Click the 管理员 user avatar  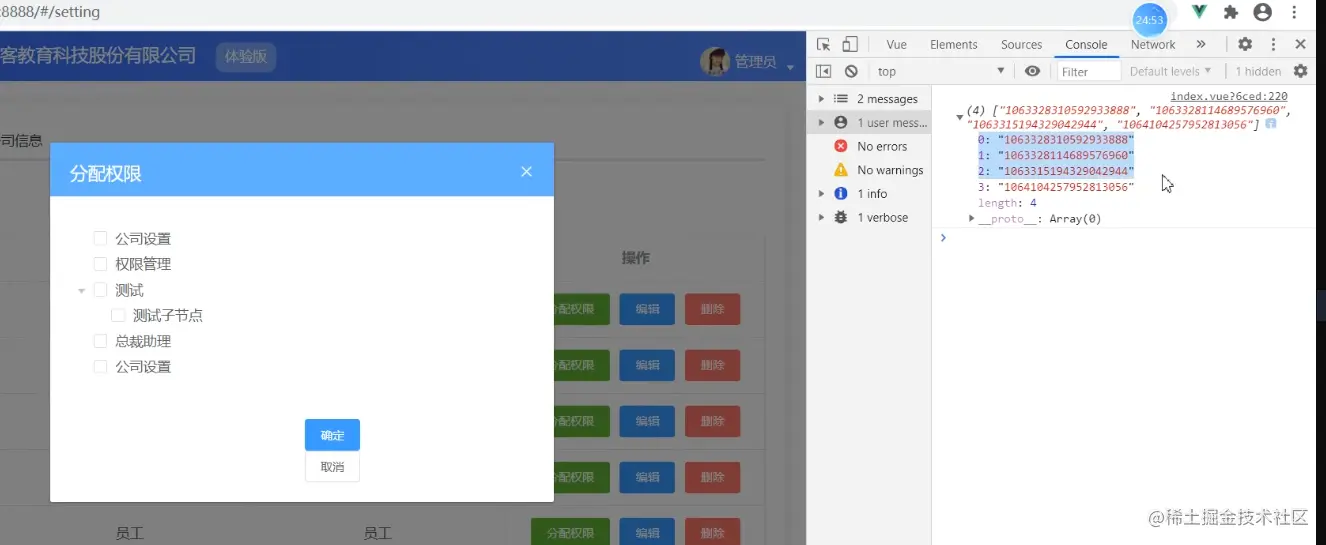pyautogui.click(x=715, y=61)
